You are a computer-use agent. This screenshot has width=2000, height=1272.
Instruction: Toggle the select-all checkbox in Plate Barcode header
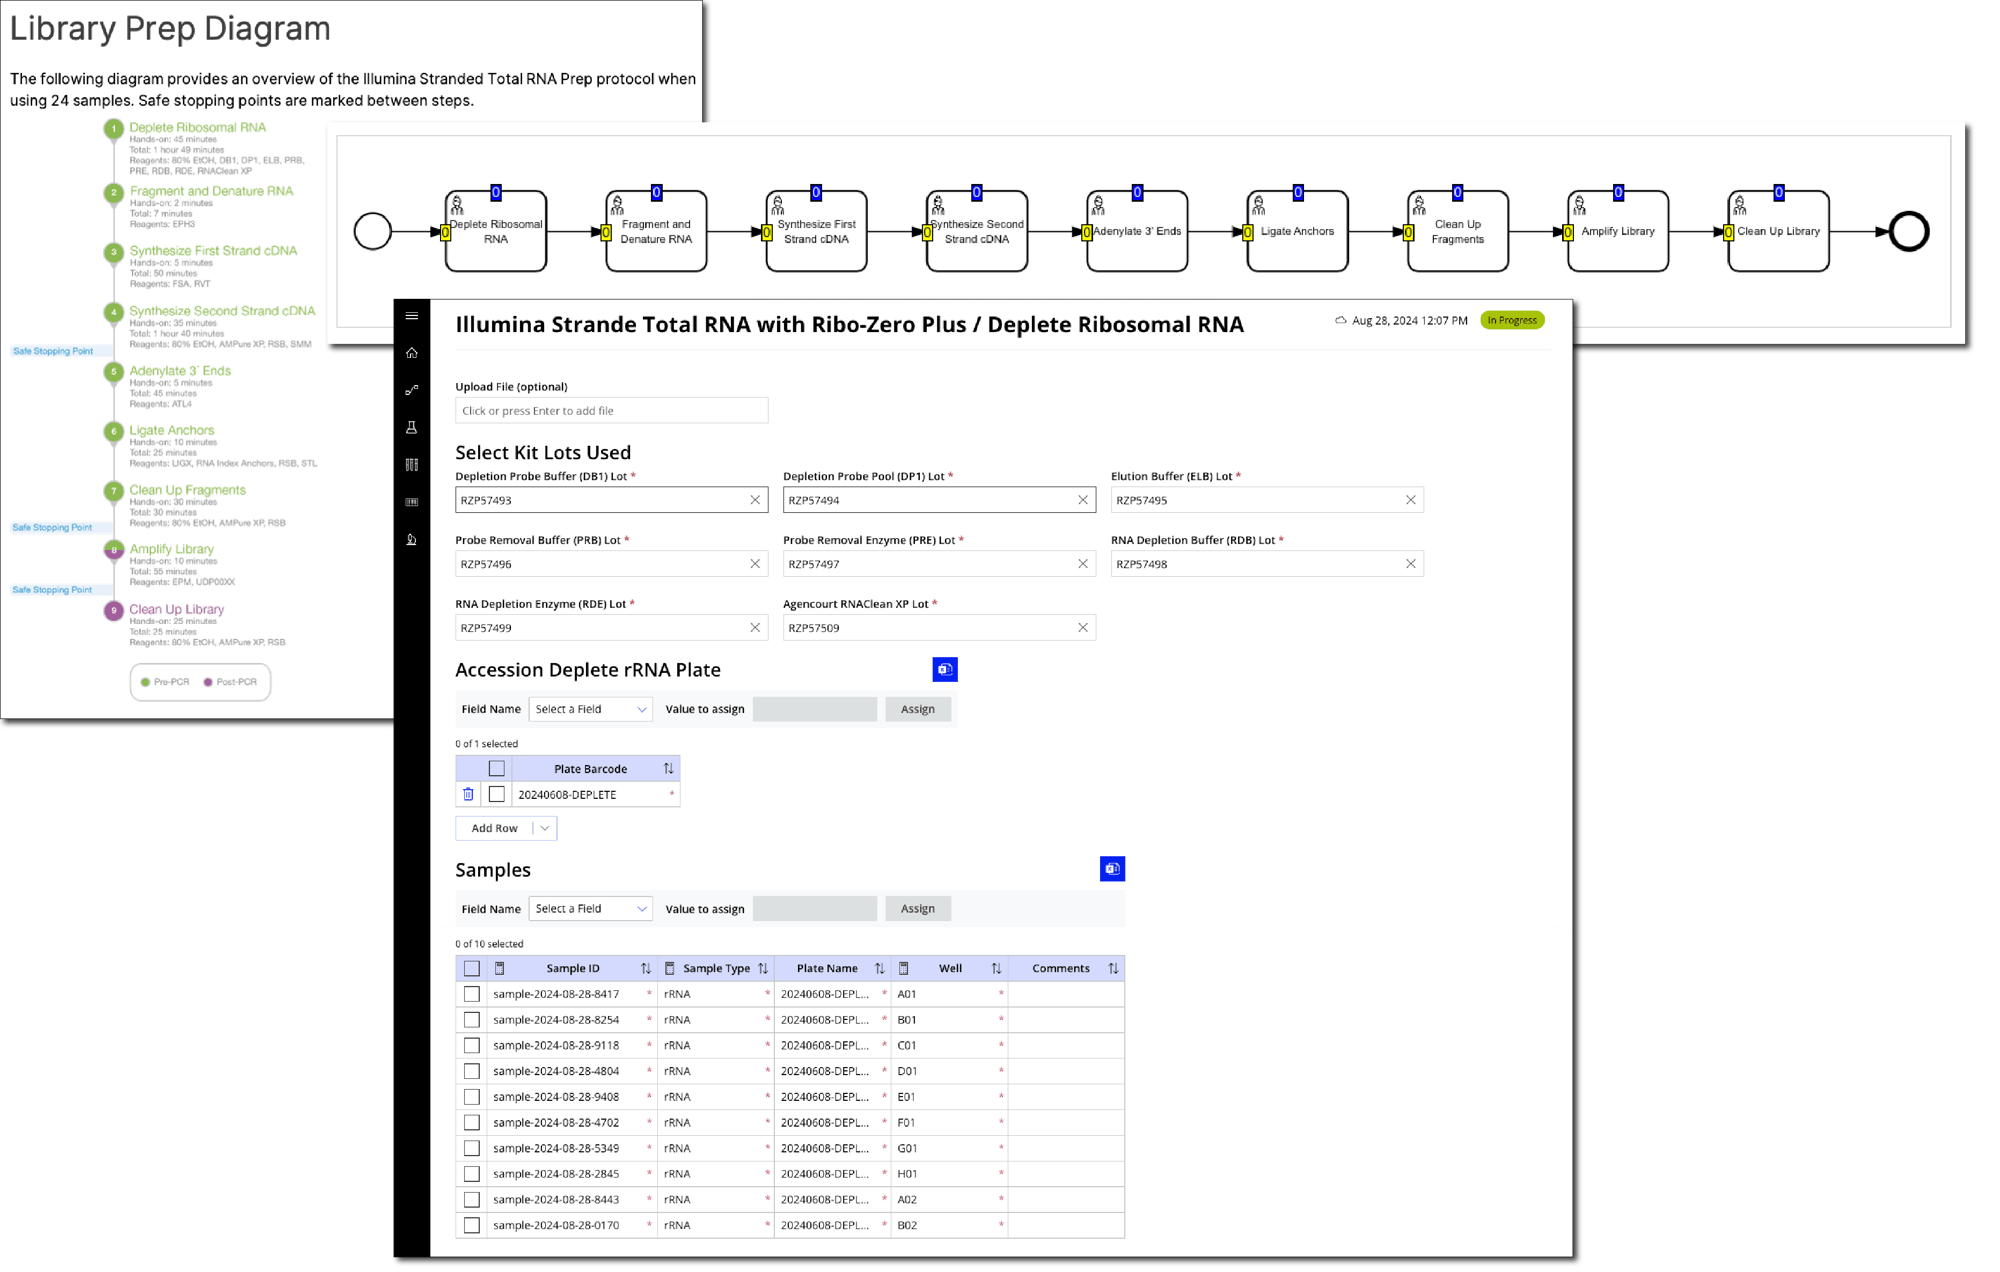click(x=497, y=769)
